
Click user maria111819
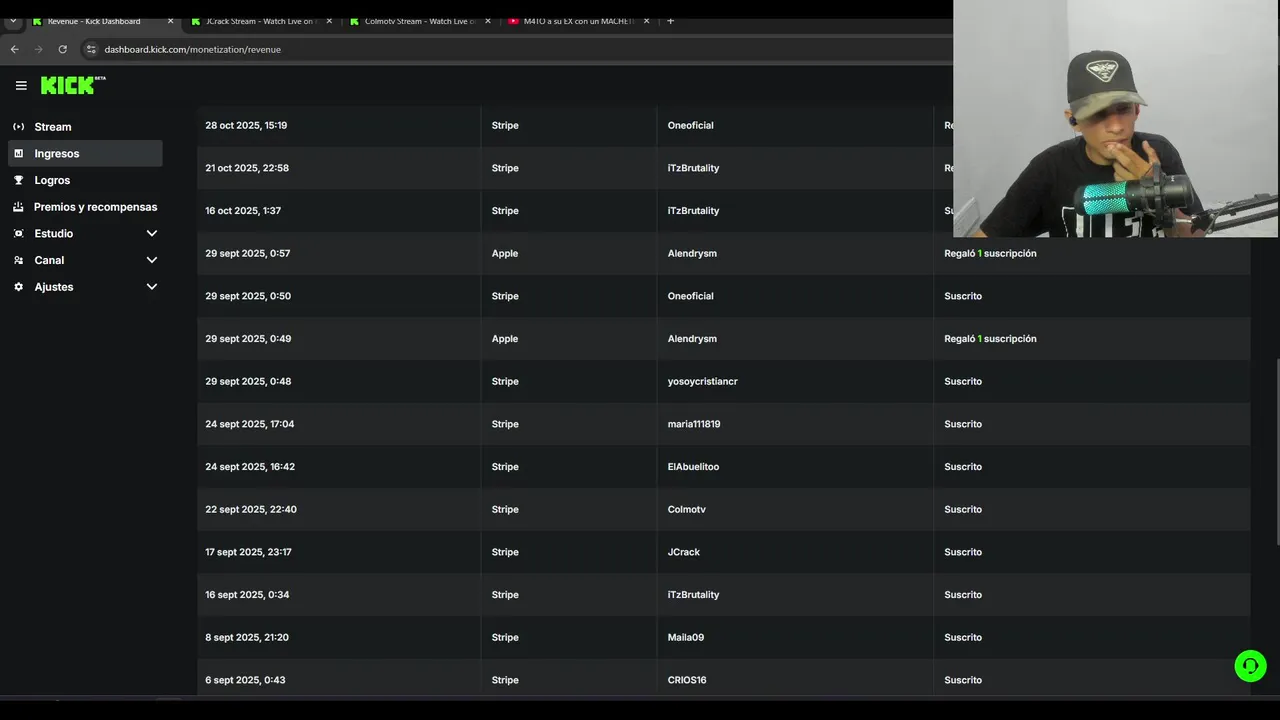tap(694, 424)
